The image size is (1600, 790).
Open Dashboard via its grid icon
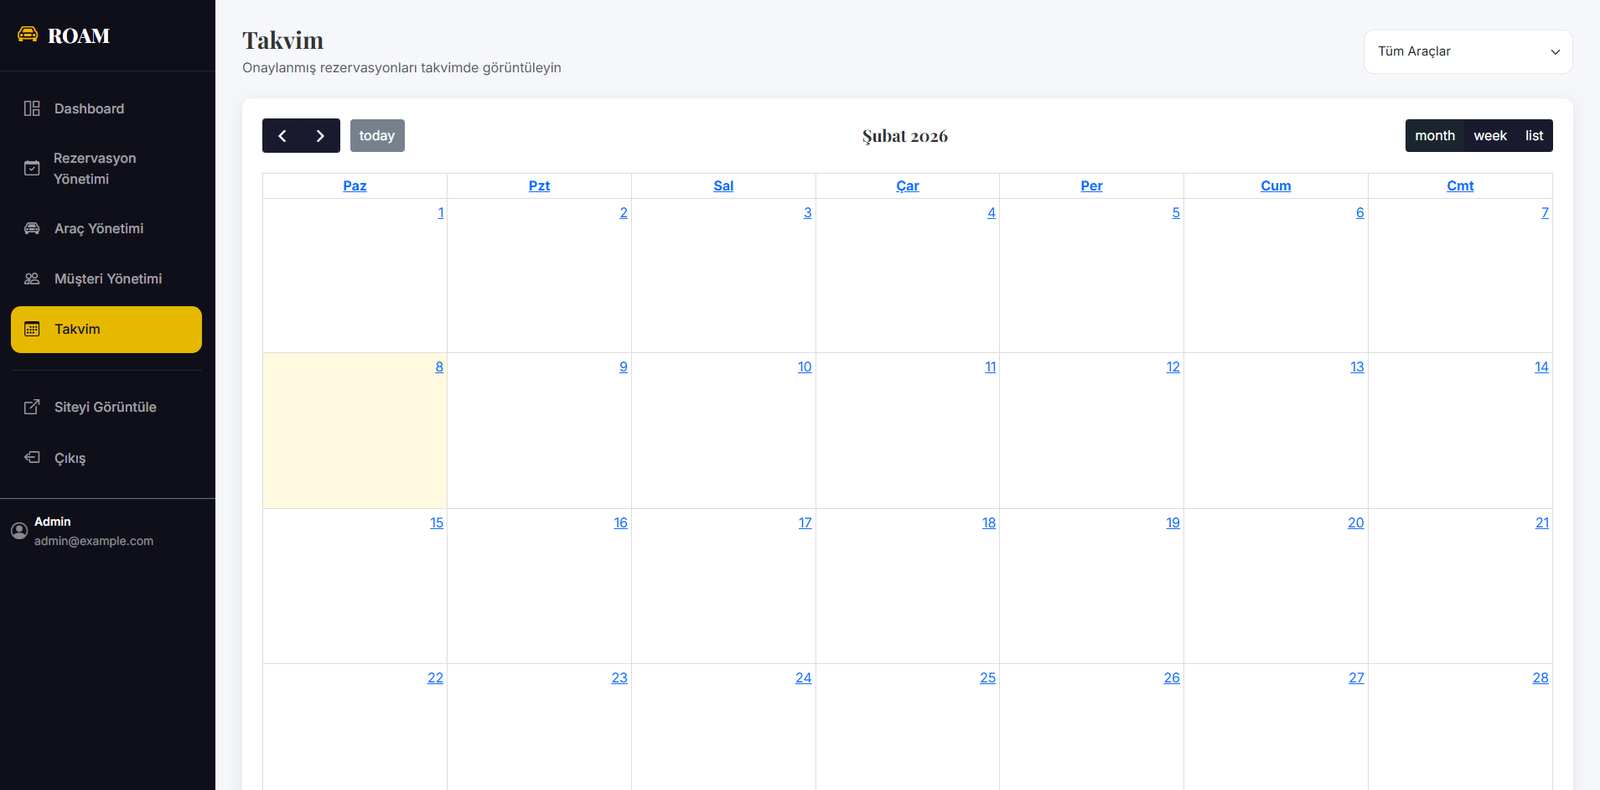click(32, 108)
